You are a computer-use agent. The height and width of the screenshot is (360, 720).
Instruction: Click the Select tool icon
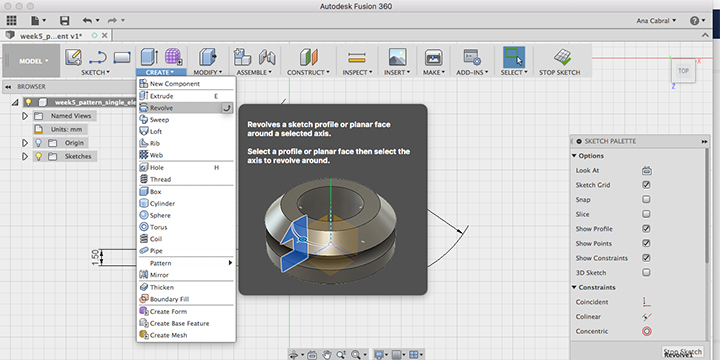(514, 57)
